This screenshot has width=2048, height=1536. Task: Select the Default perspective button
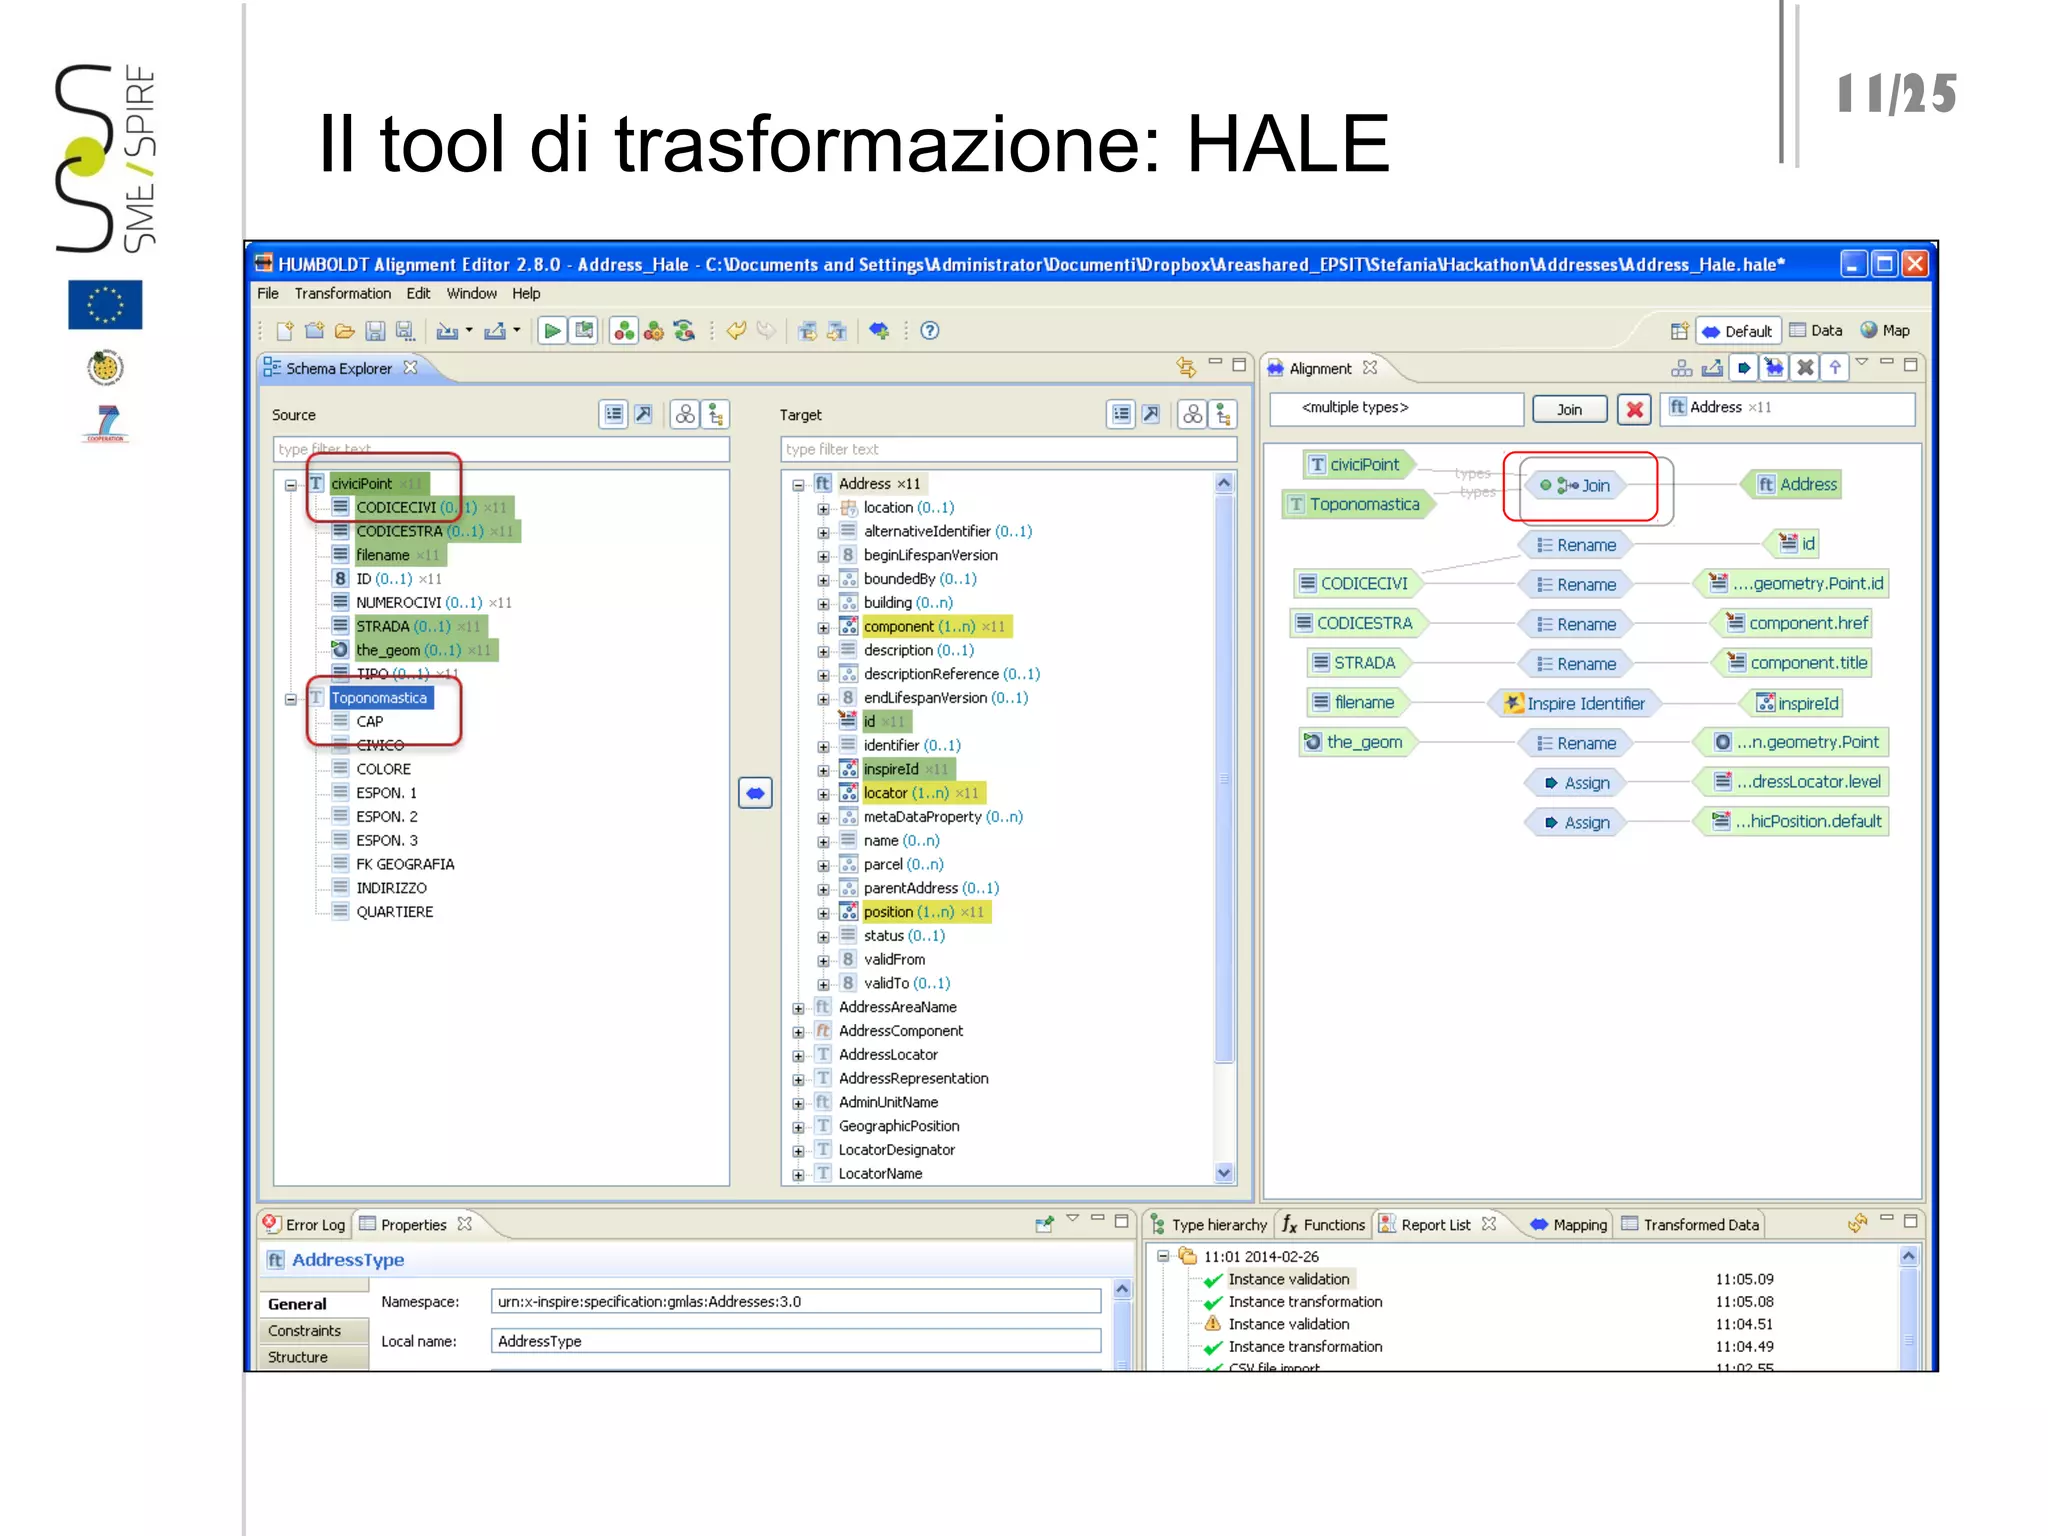(1738, 331)
